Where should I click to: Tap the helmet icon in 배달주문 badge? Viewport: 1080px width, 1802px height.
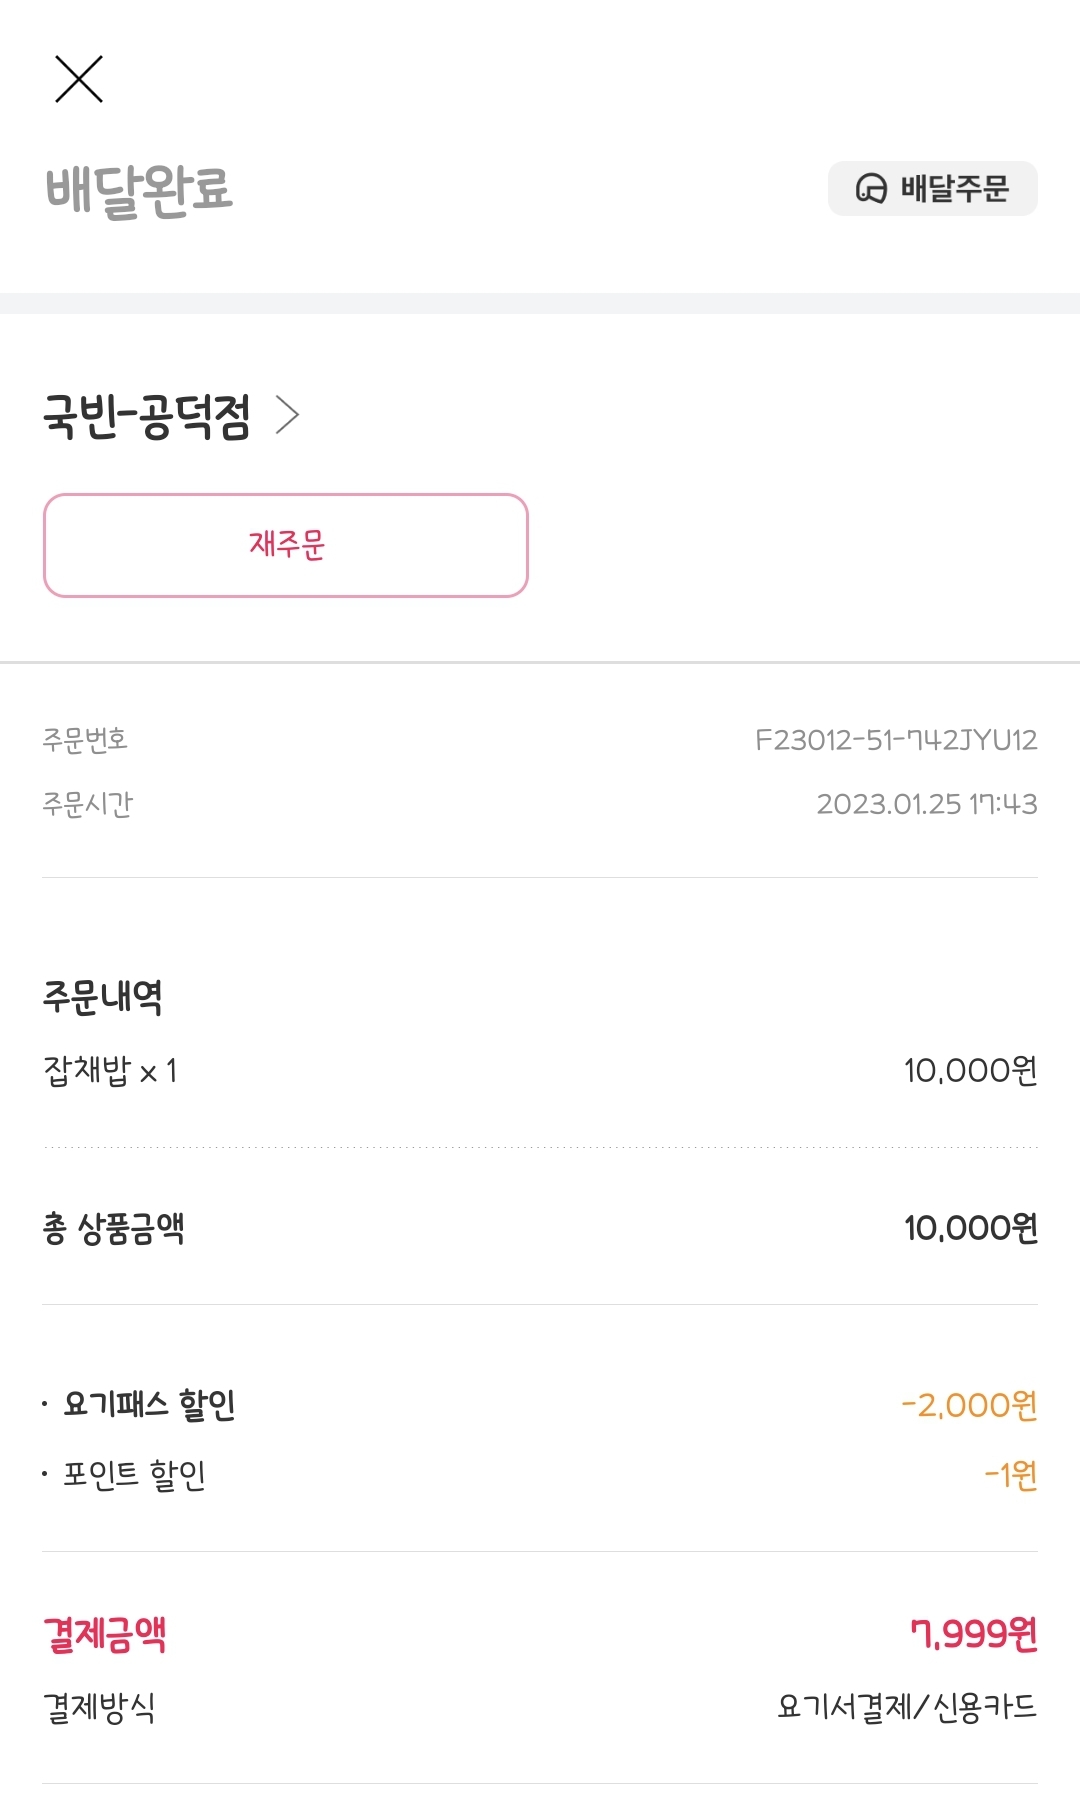click(x=871, y=188)
